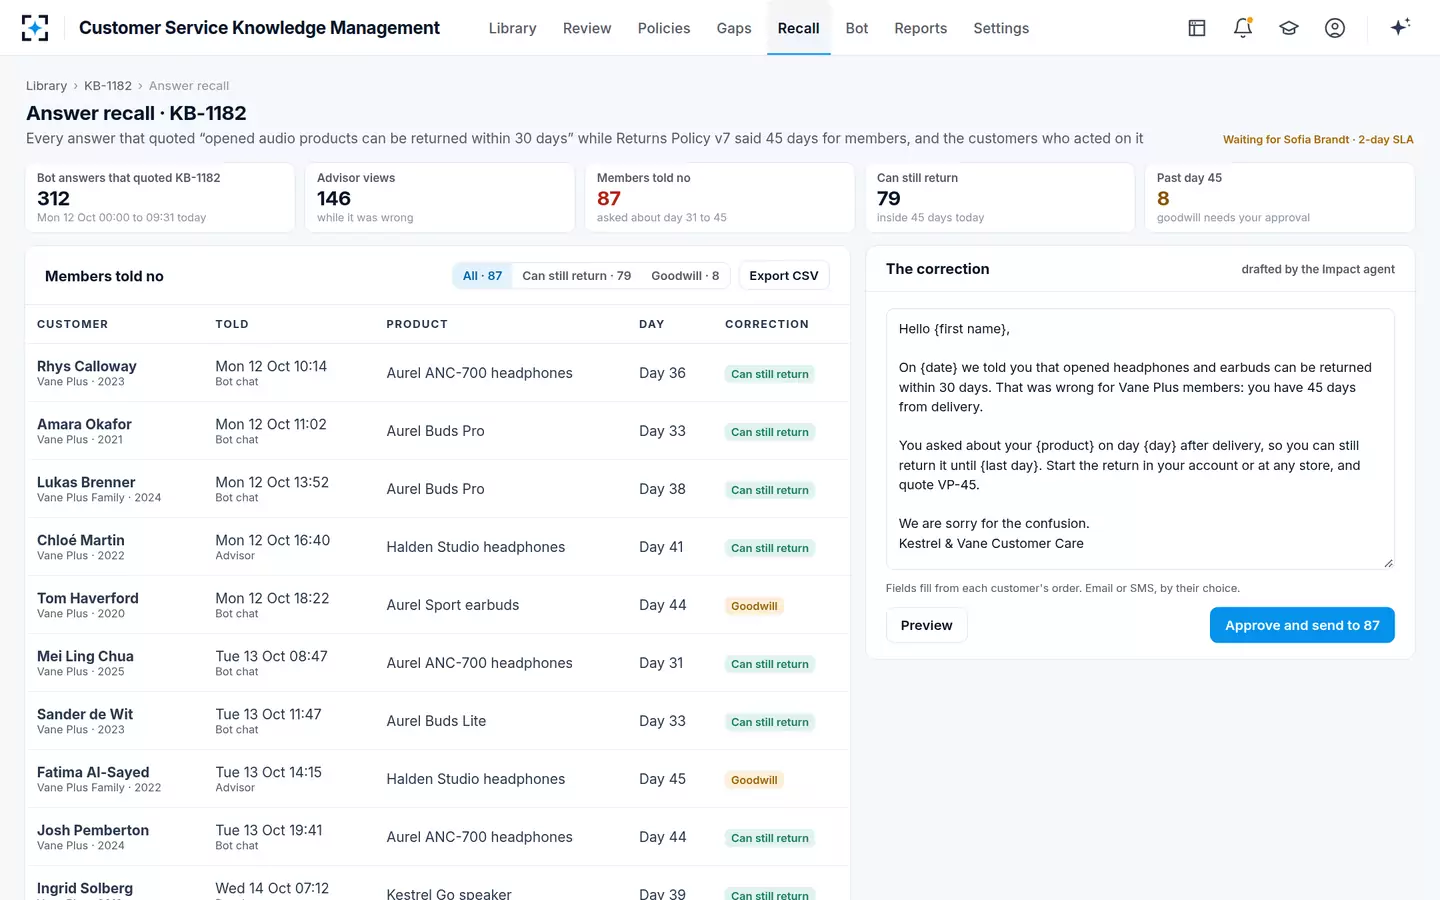Click the Advisor views stat card
1440x900 pixels.
[440, 198]
